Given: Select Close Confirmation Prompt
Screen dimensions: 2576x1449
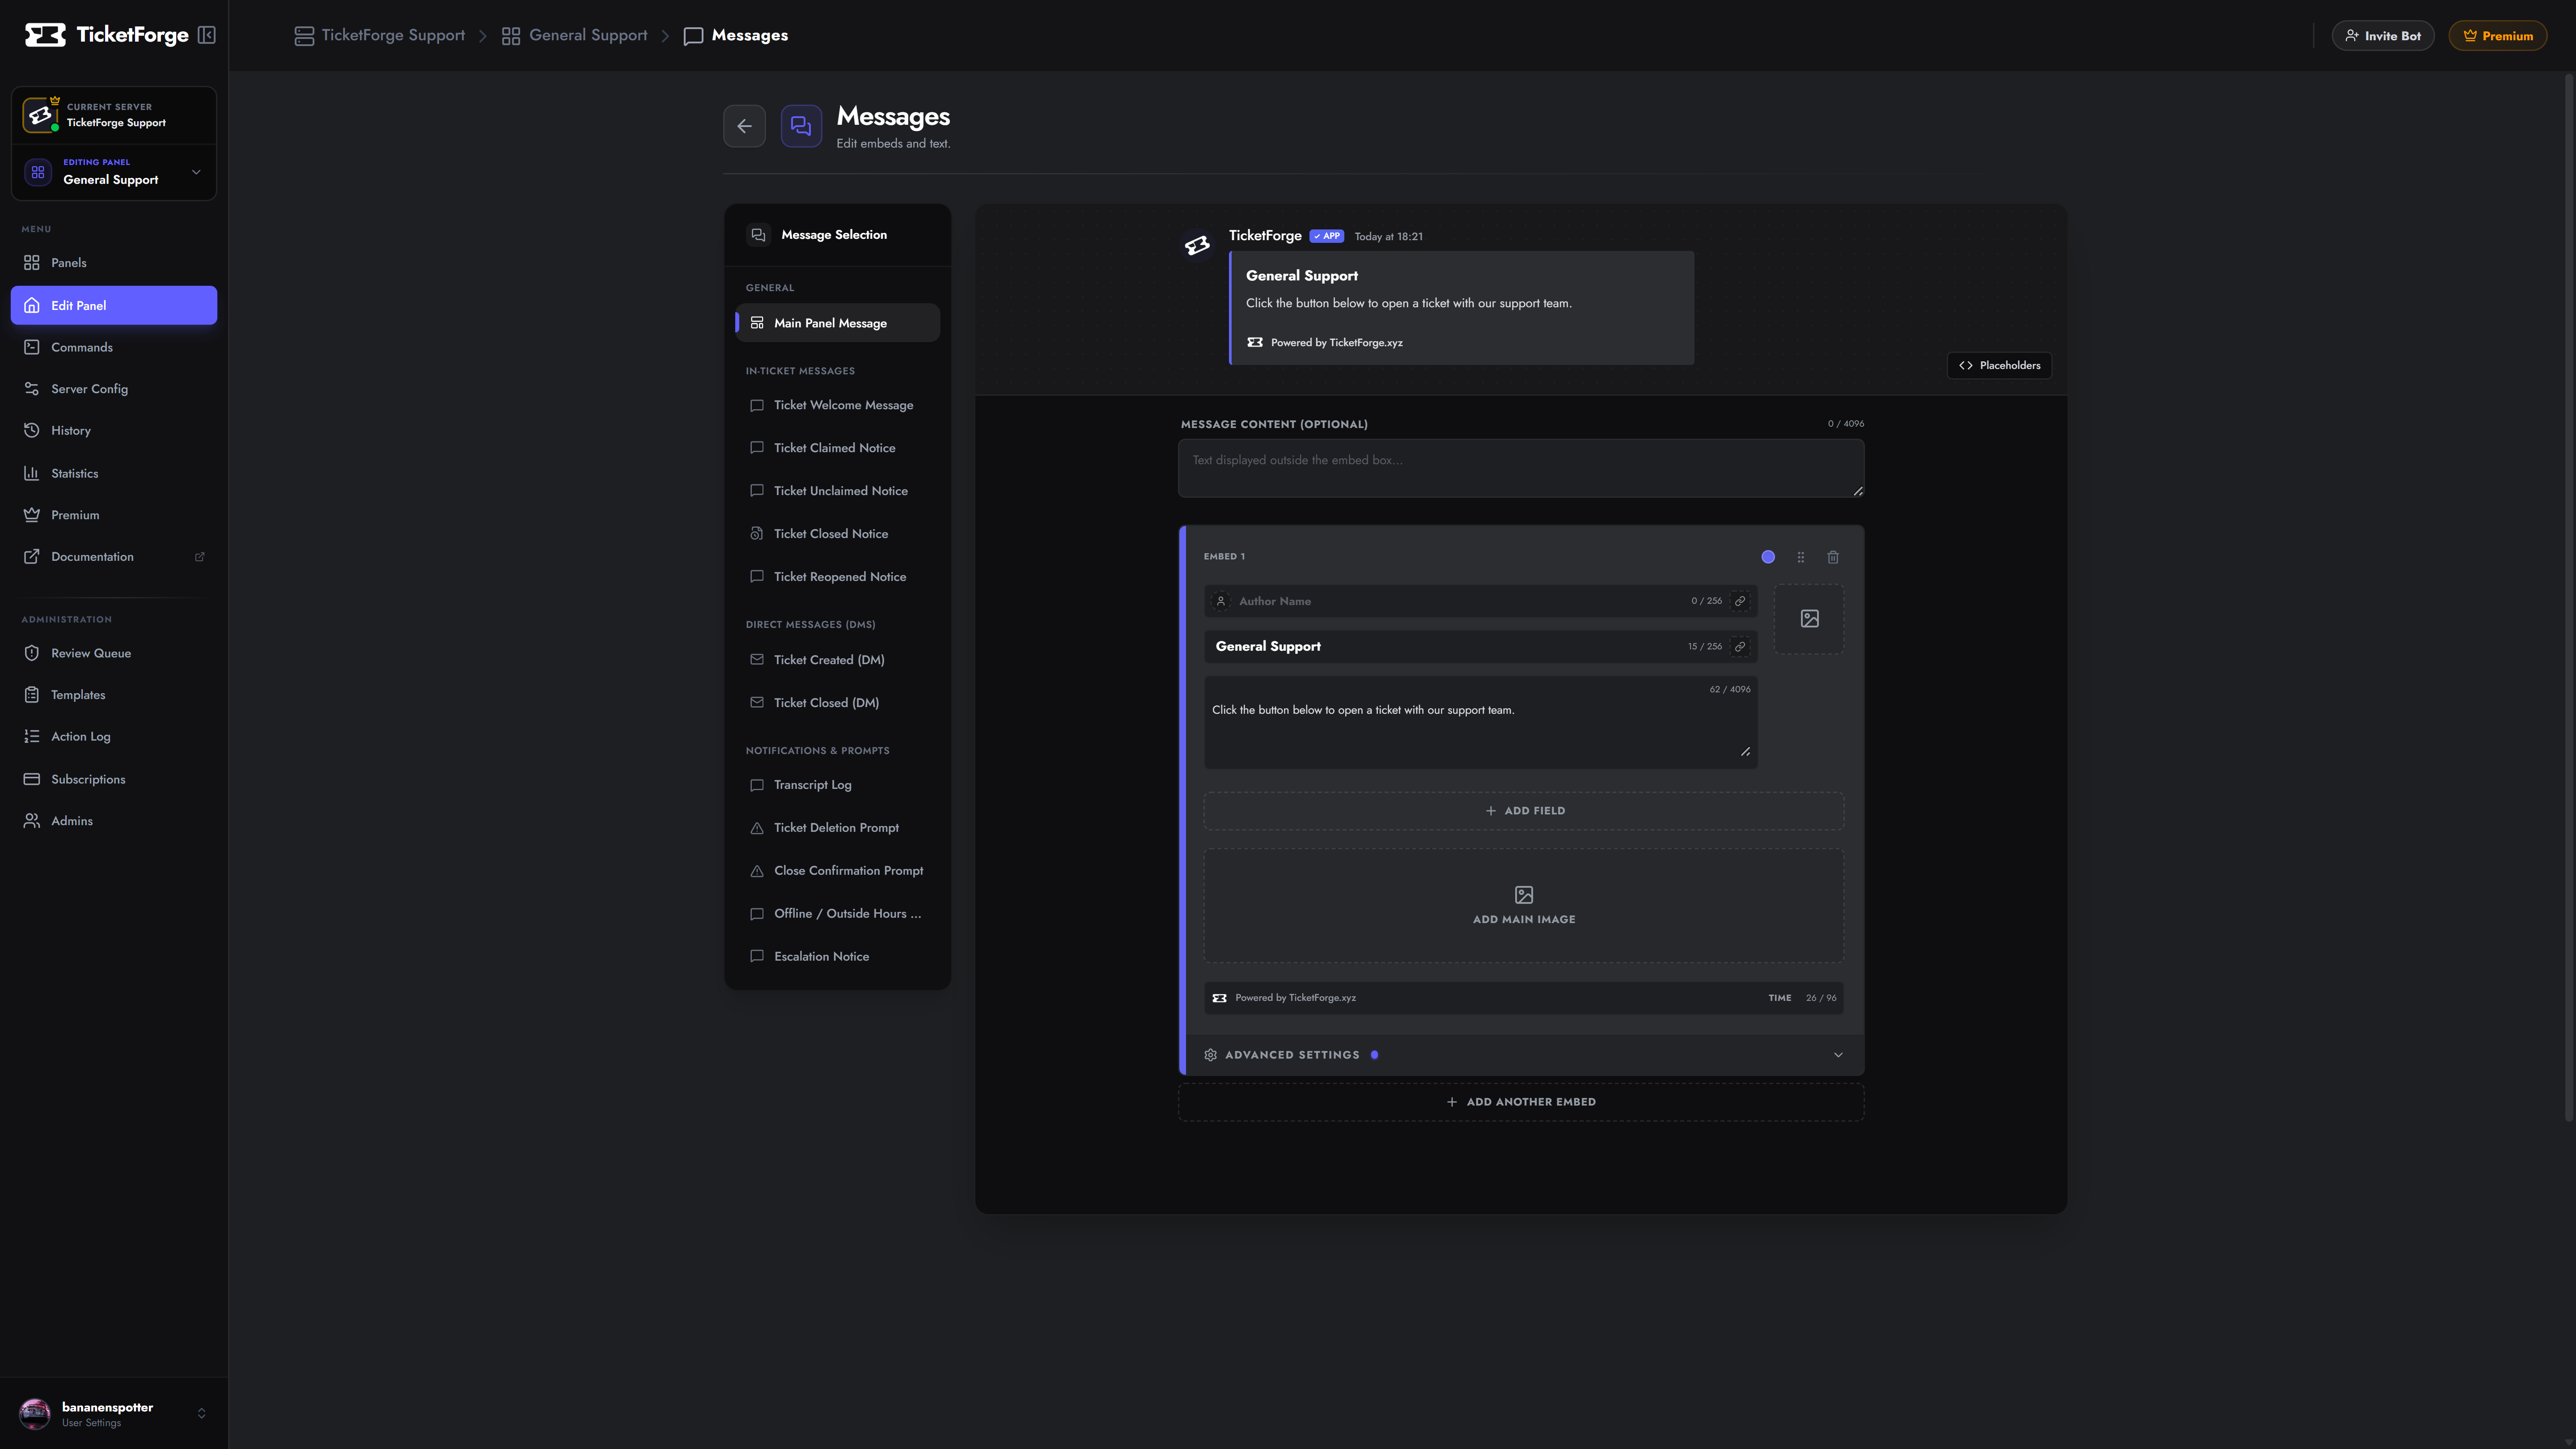Looking at the screenshot, I should pos(838,871).
